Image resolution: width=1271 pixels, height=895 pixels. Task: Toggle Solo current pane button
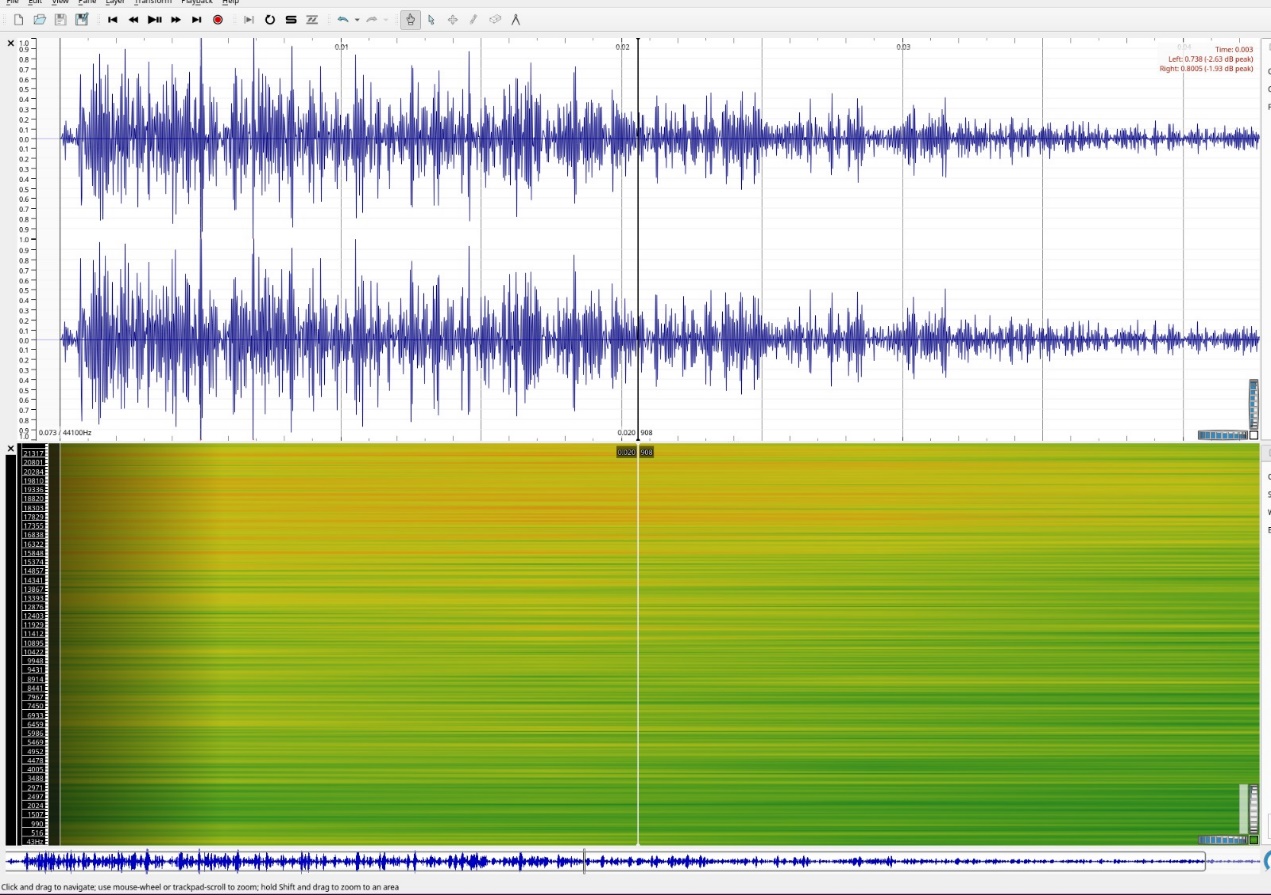[290, 20]
